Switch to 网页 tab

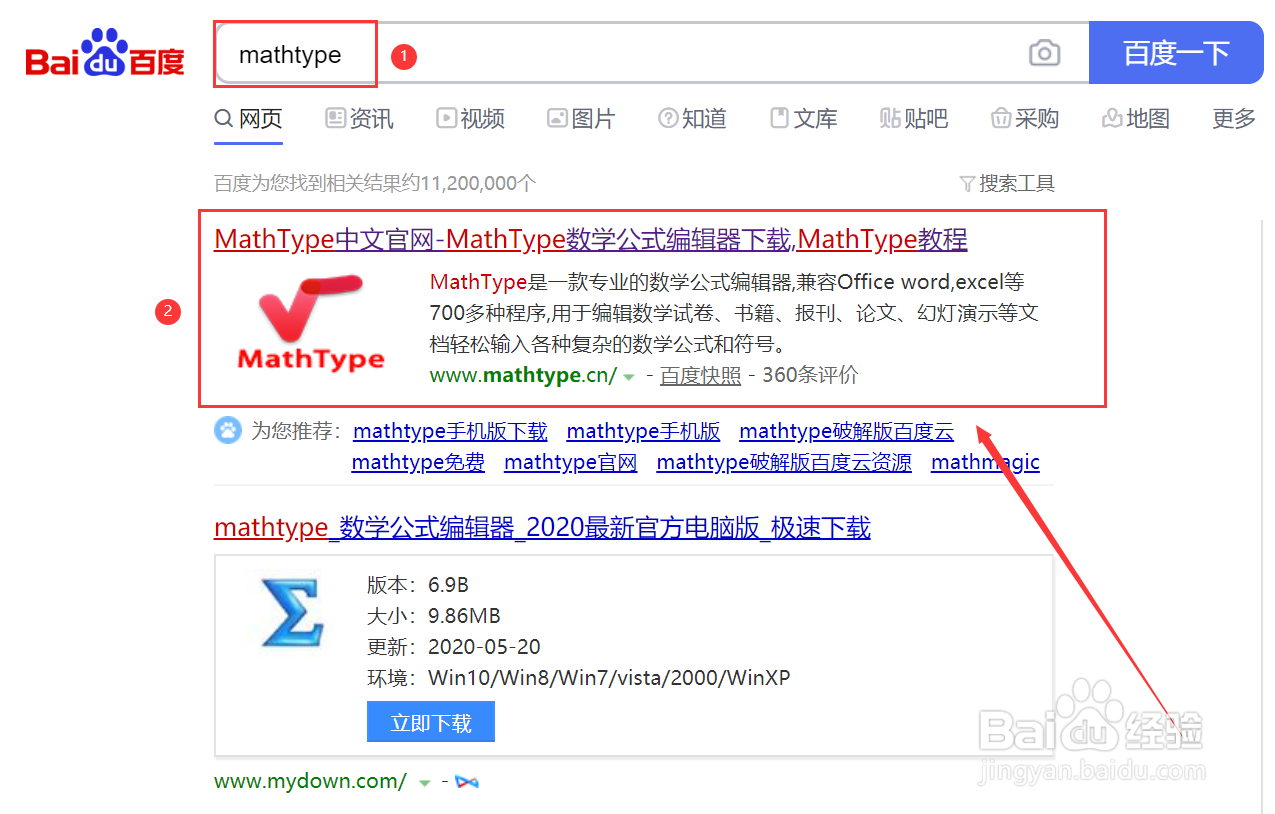pyautogui.click(x=249, y=119)
